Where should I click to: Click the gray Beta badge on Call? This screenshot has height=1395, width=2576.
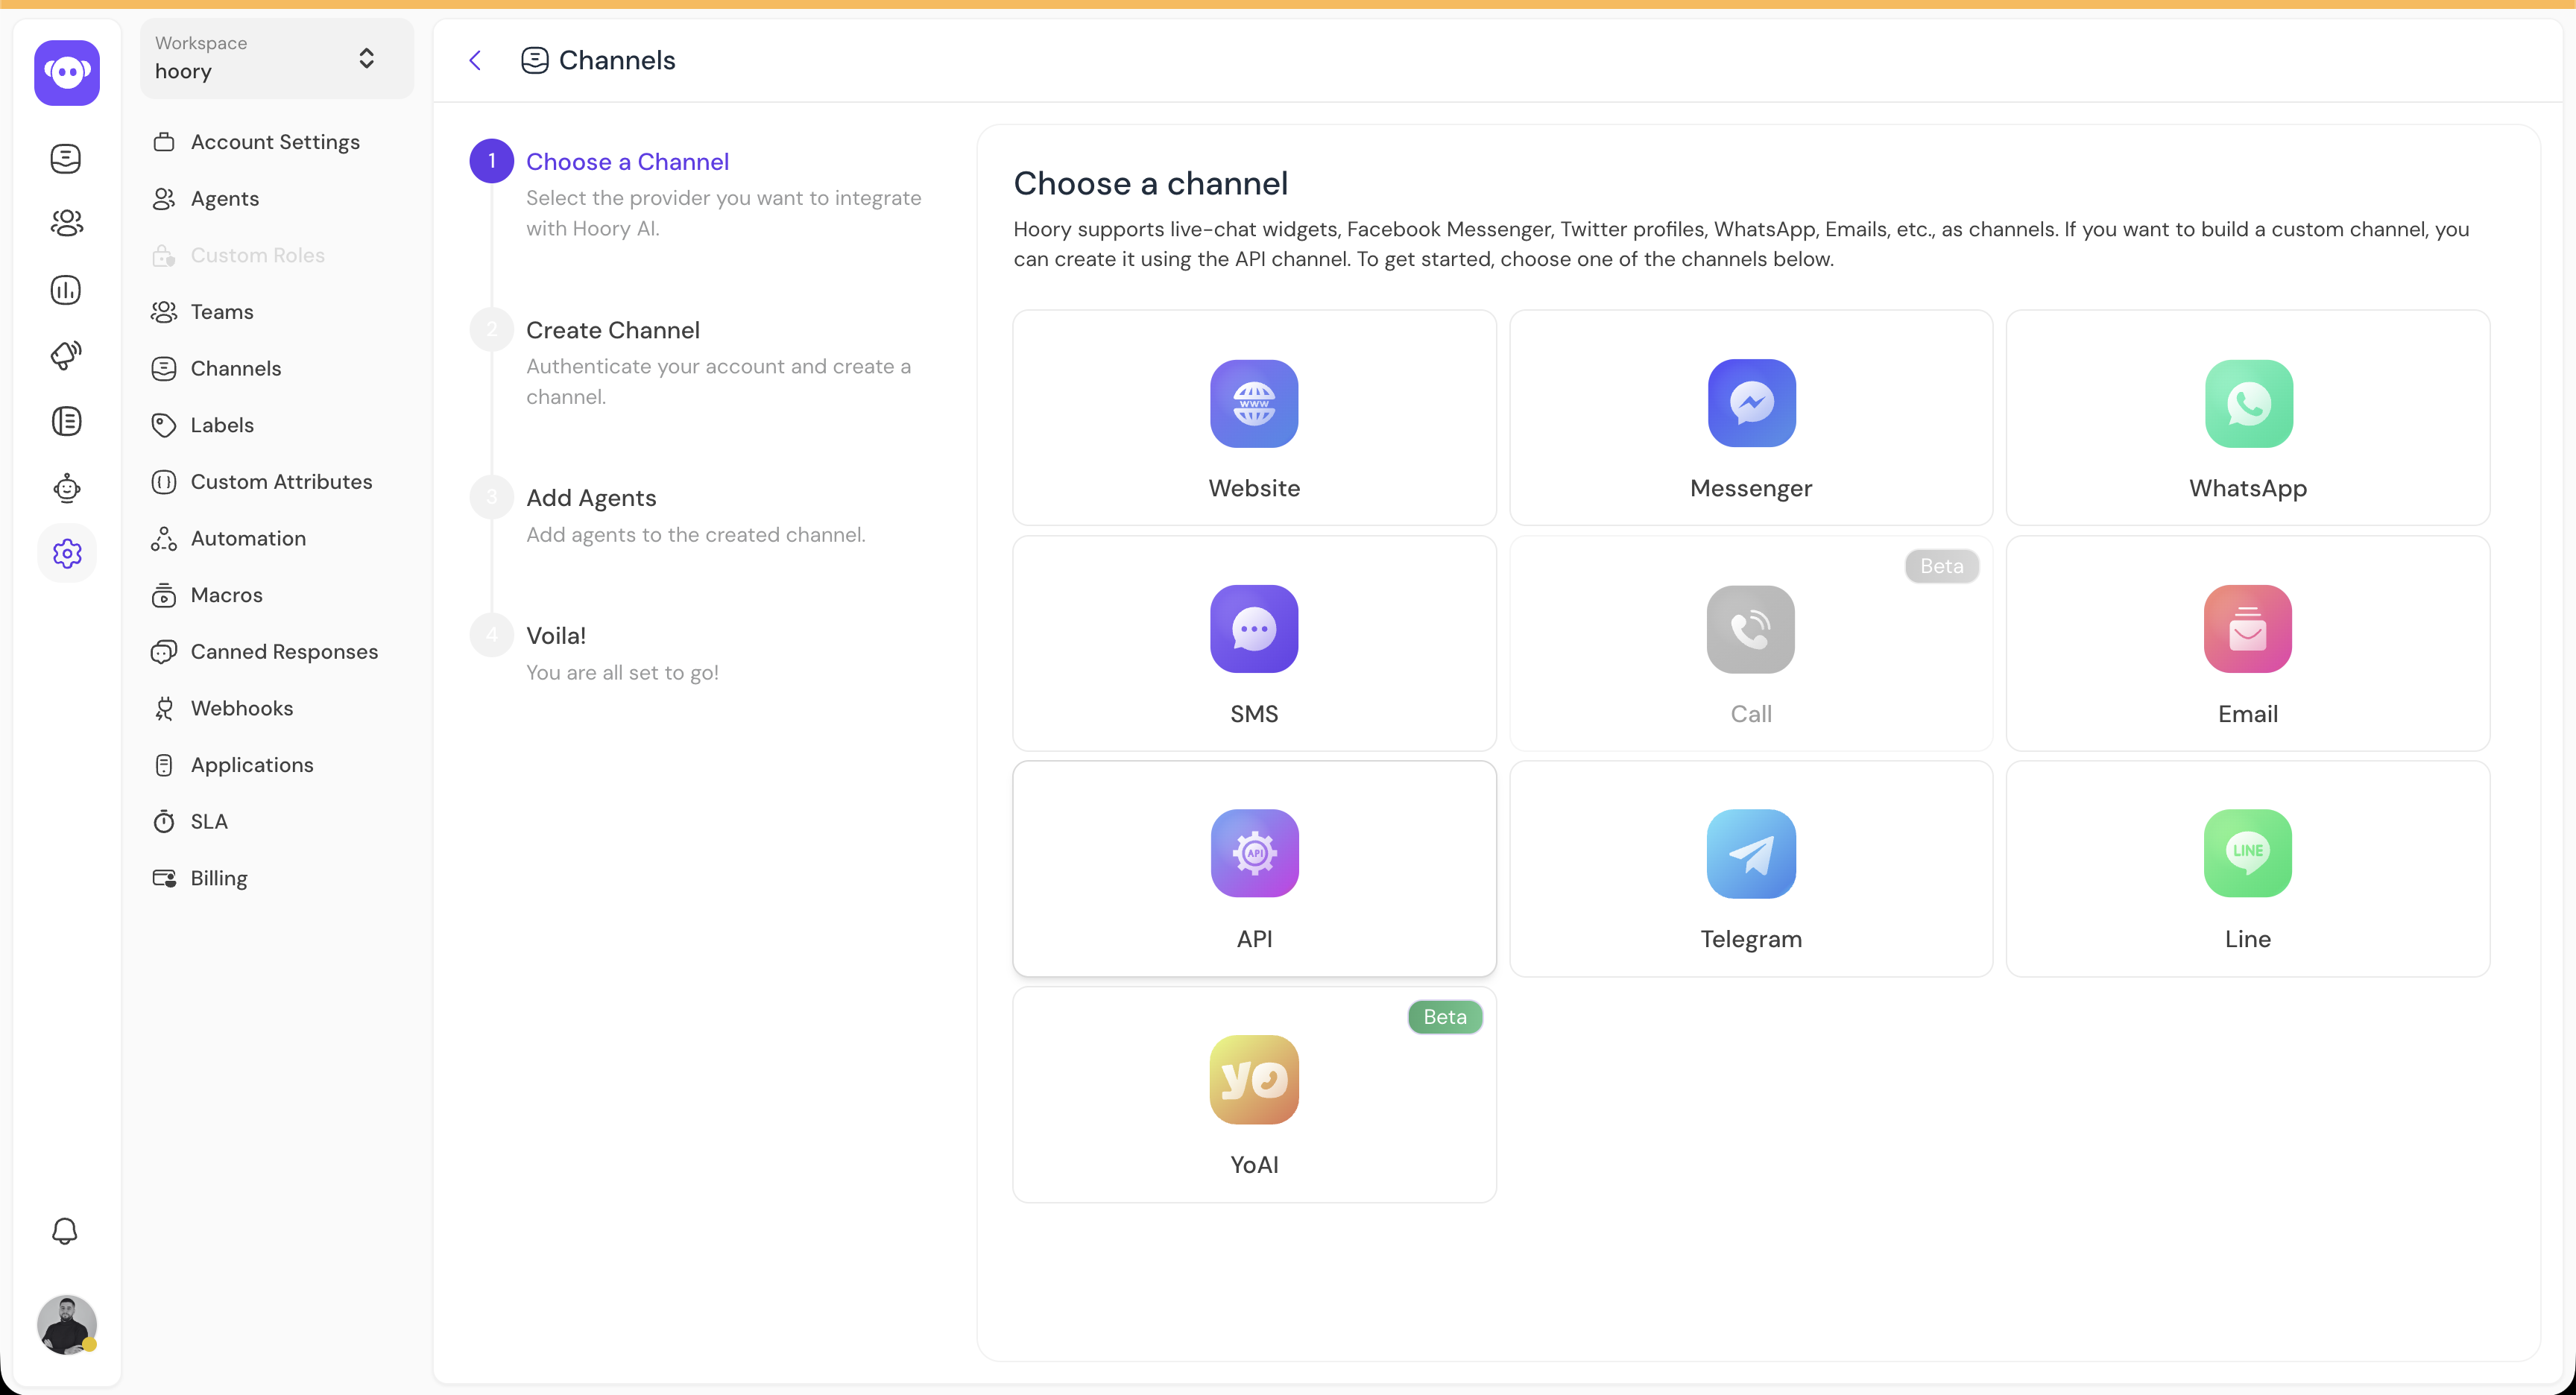(x=1942, y=566)
